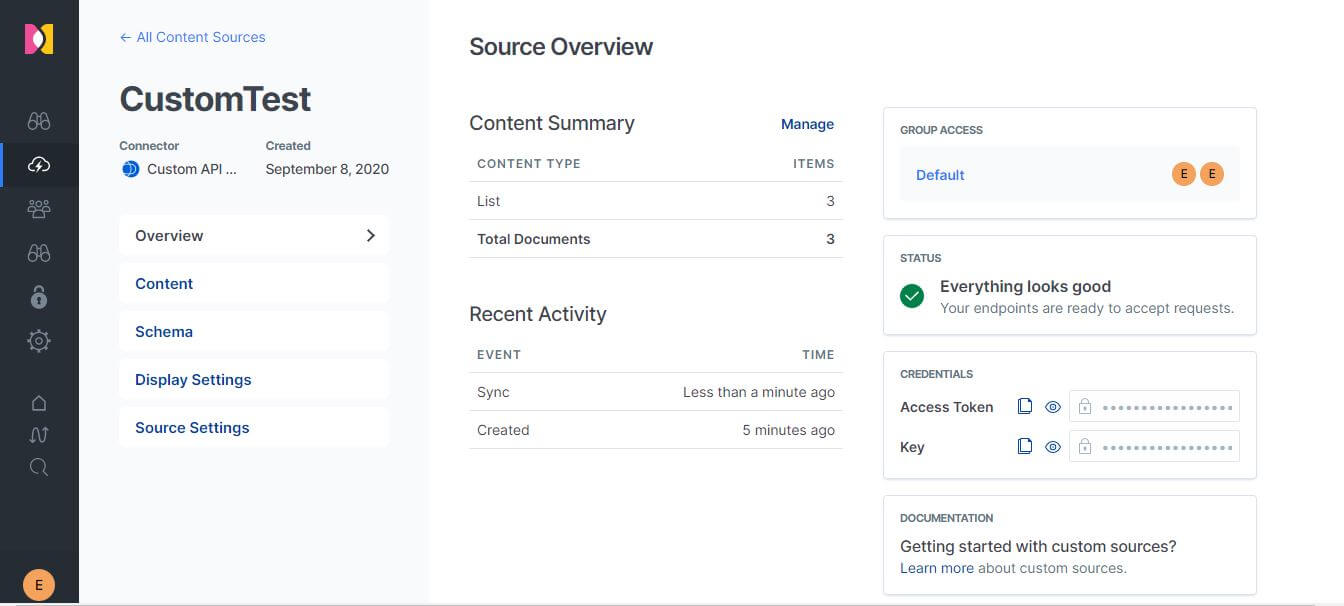This screenshot has width=1344, height=606.
Task: Open Settings via the gear icon
Action: click(39, 340)
